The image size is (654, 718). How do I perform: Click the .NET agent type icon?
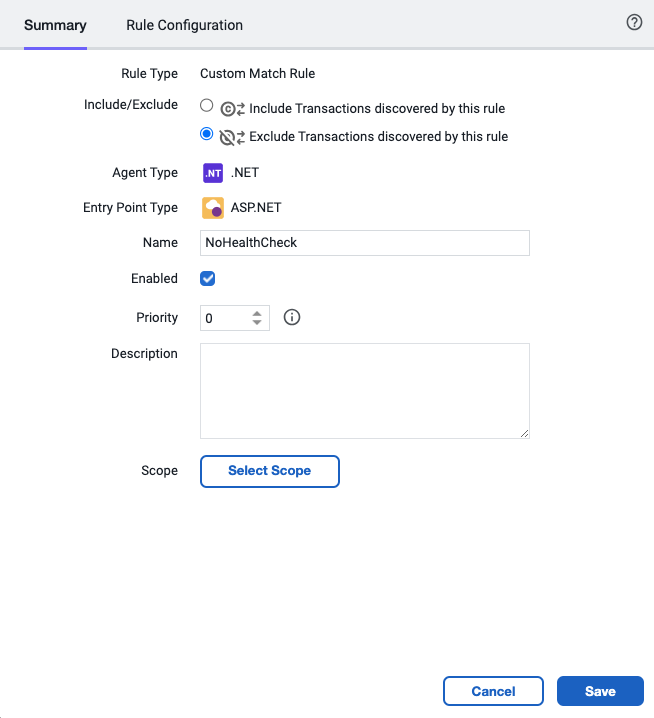[x=213, y=173]
